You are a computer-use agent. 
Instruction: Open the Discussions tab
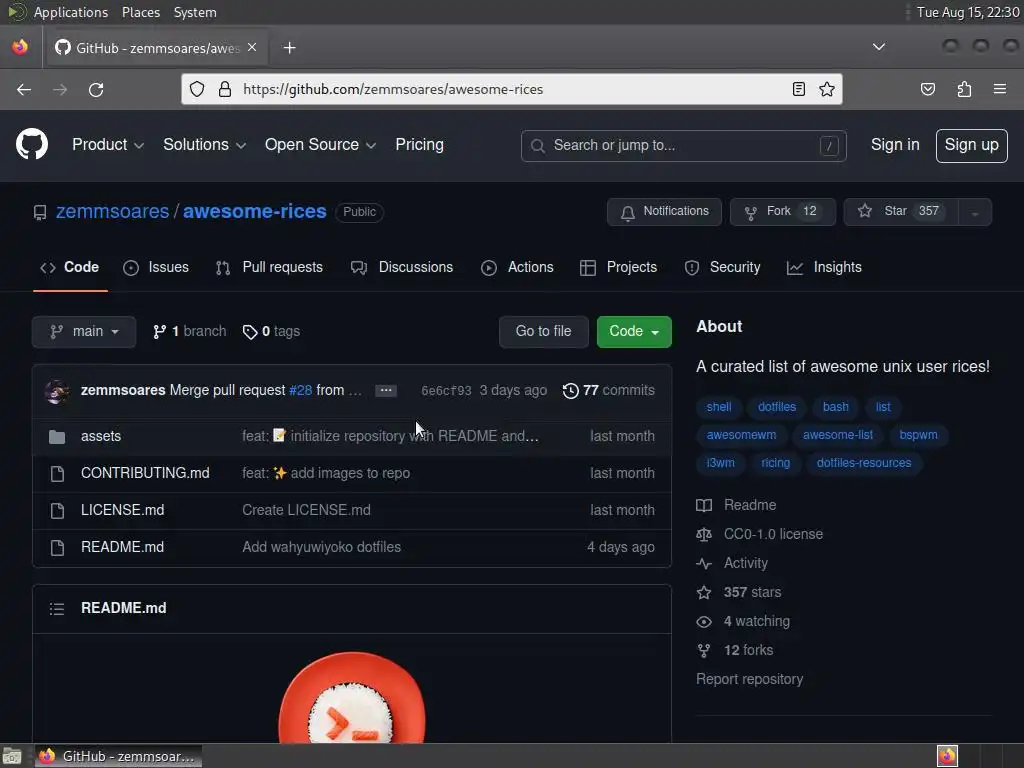click(x=402, y=267)
